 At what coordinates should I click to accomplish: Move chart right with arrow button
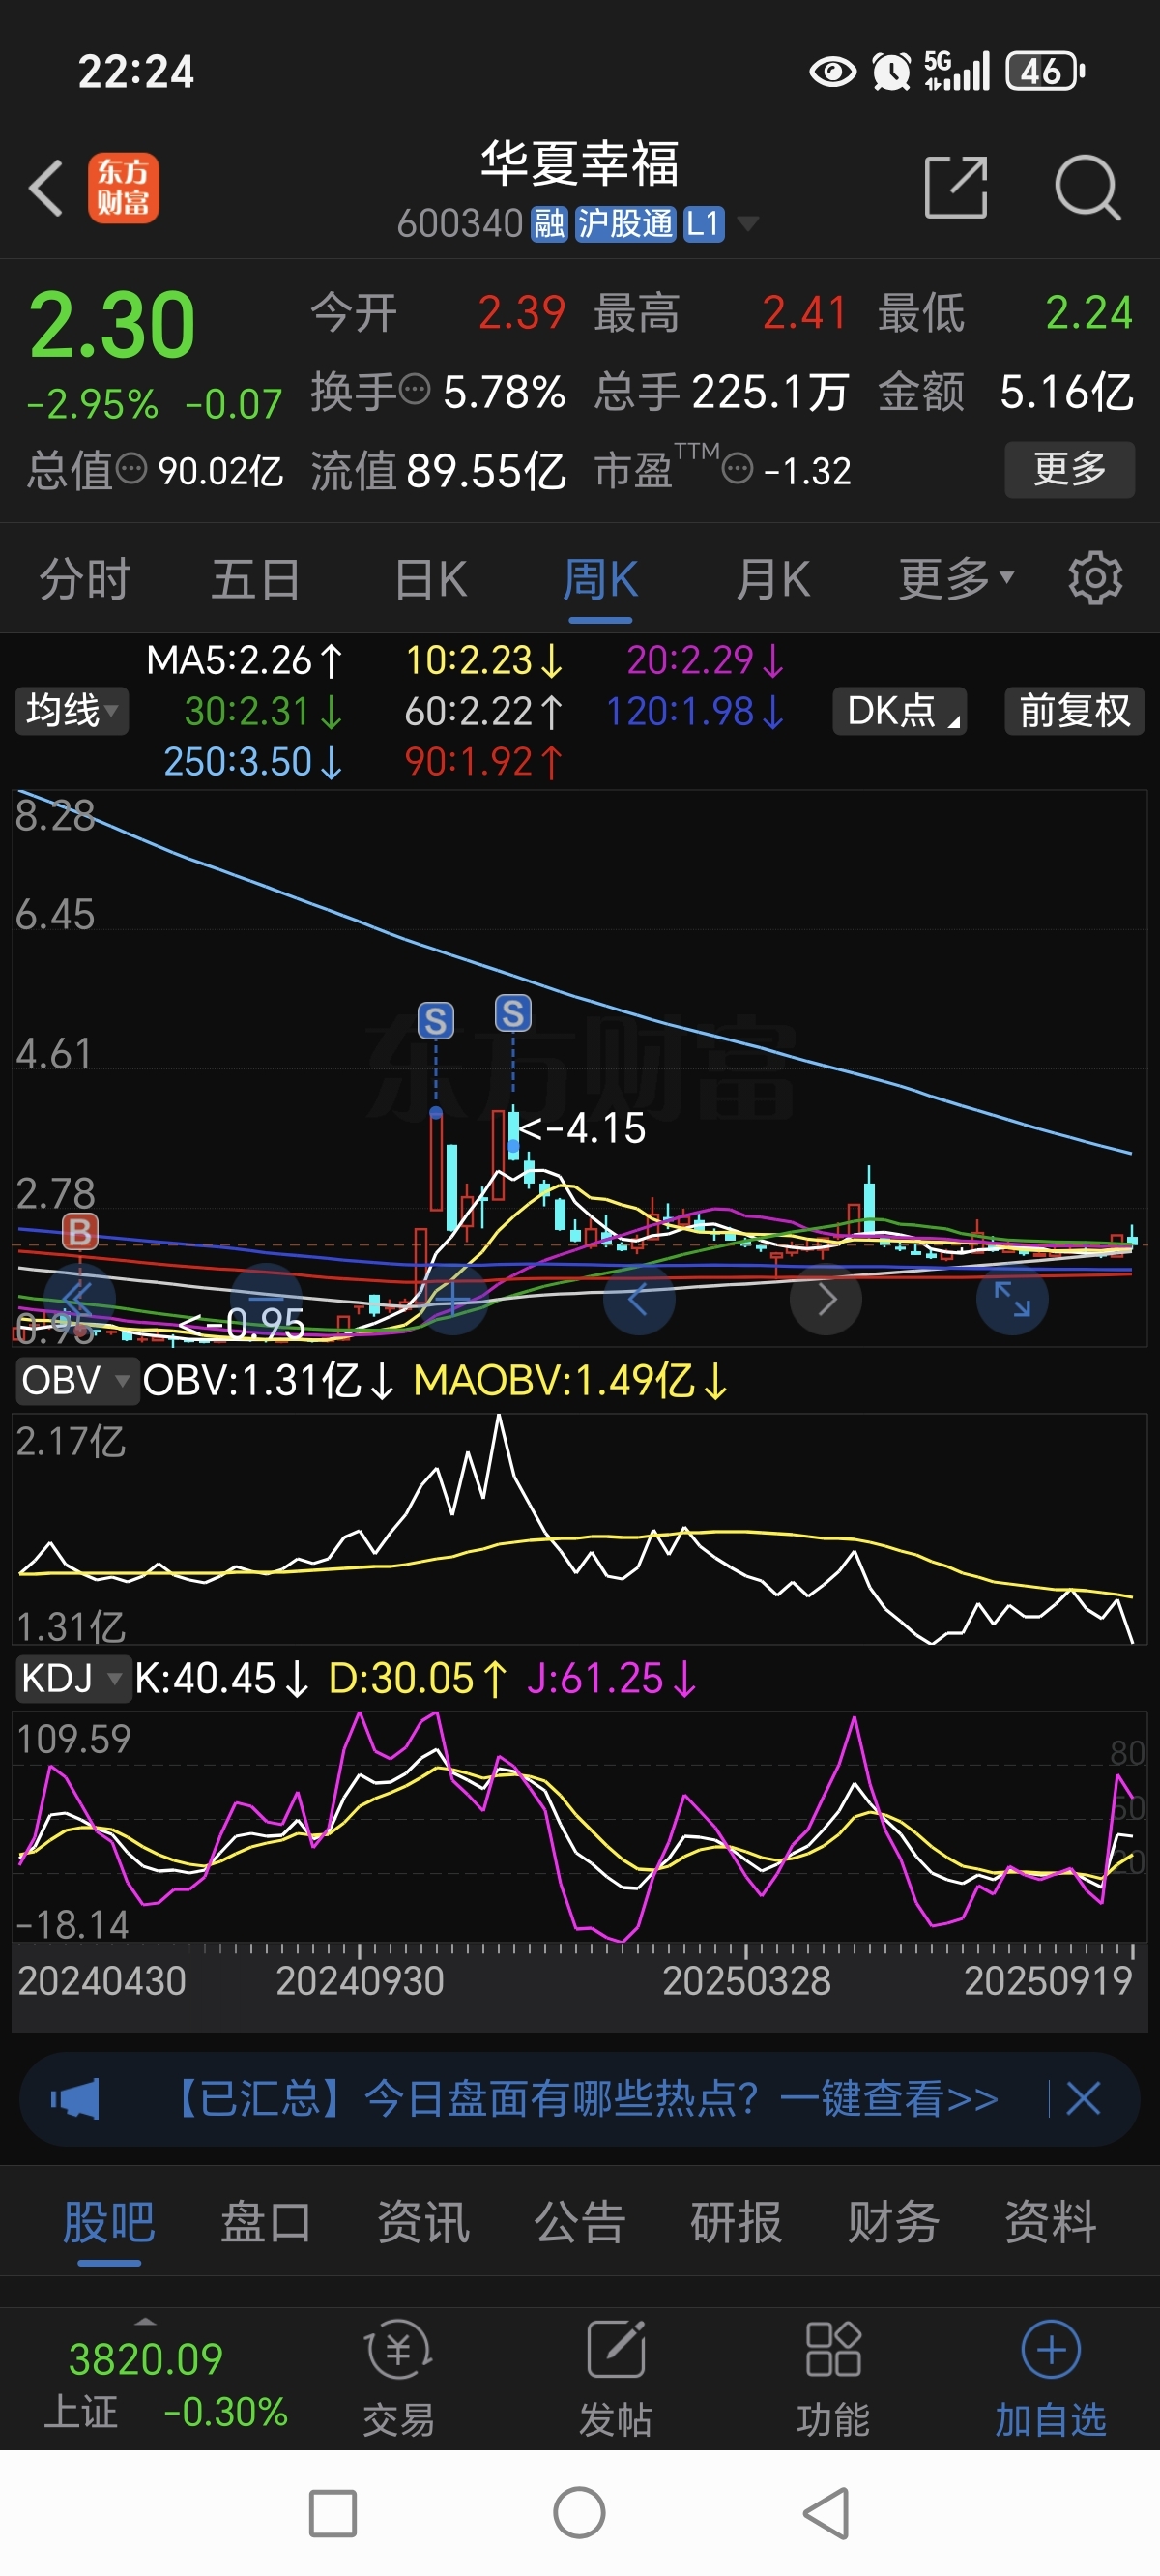[826, 1299]
